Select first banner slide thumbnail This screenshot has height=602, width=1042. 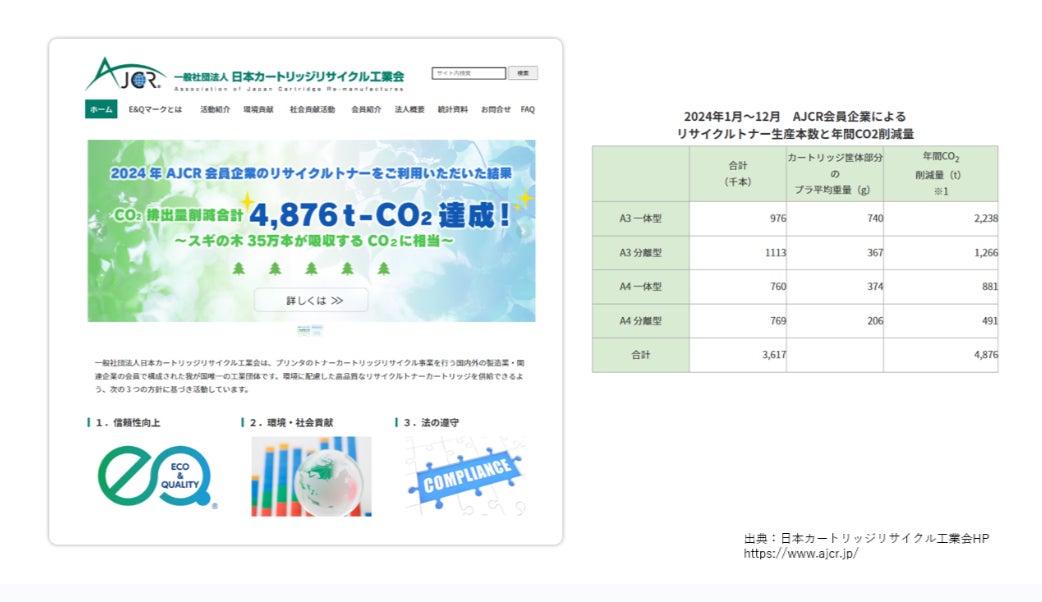[x=304, y=330]
